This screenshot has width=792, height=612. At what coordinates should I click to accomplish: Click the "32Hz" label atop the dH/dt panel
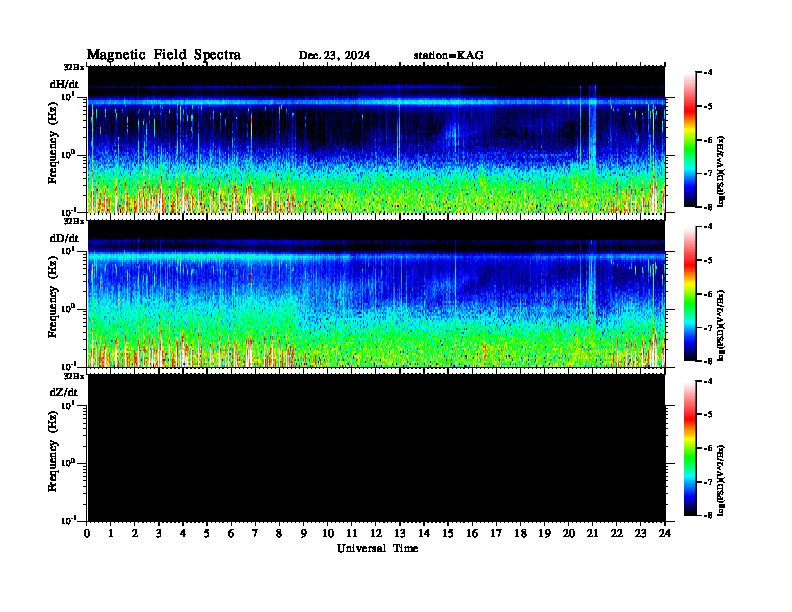(x=74, y=66)
